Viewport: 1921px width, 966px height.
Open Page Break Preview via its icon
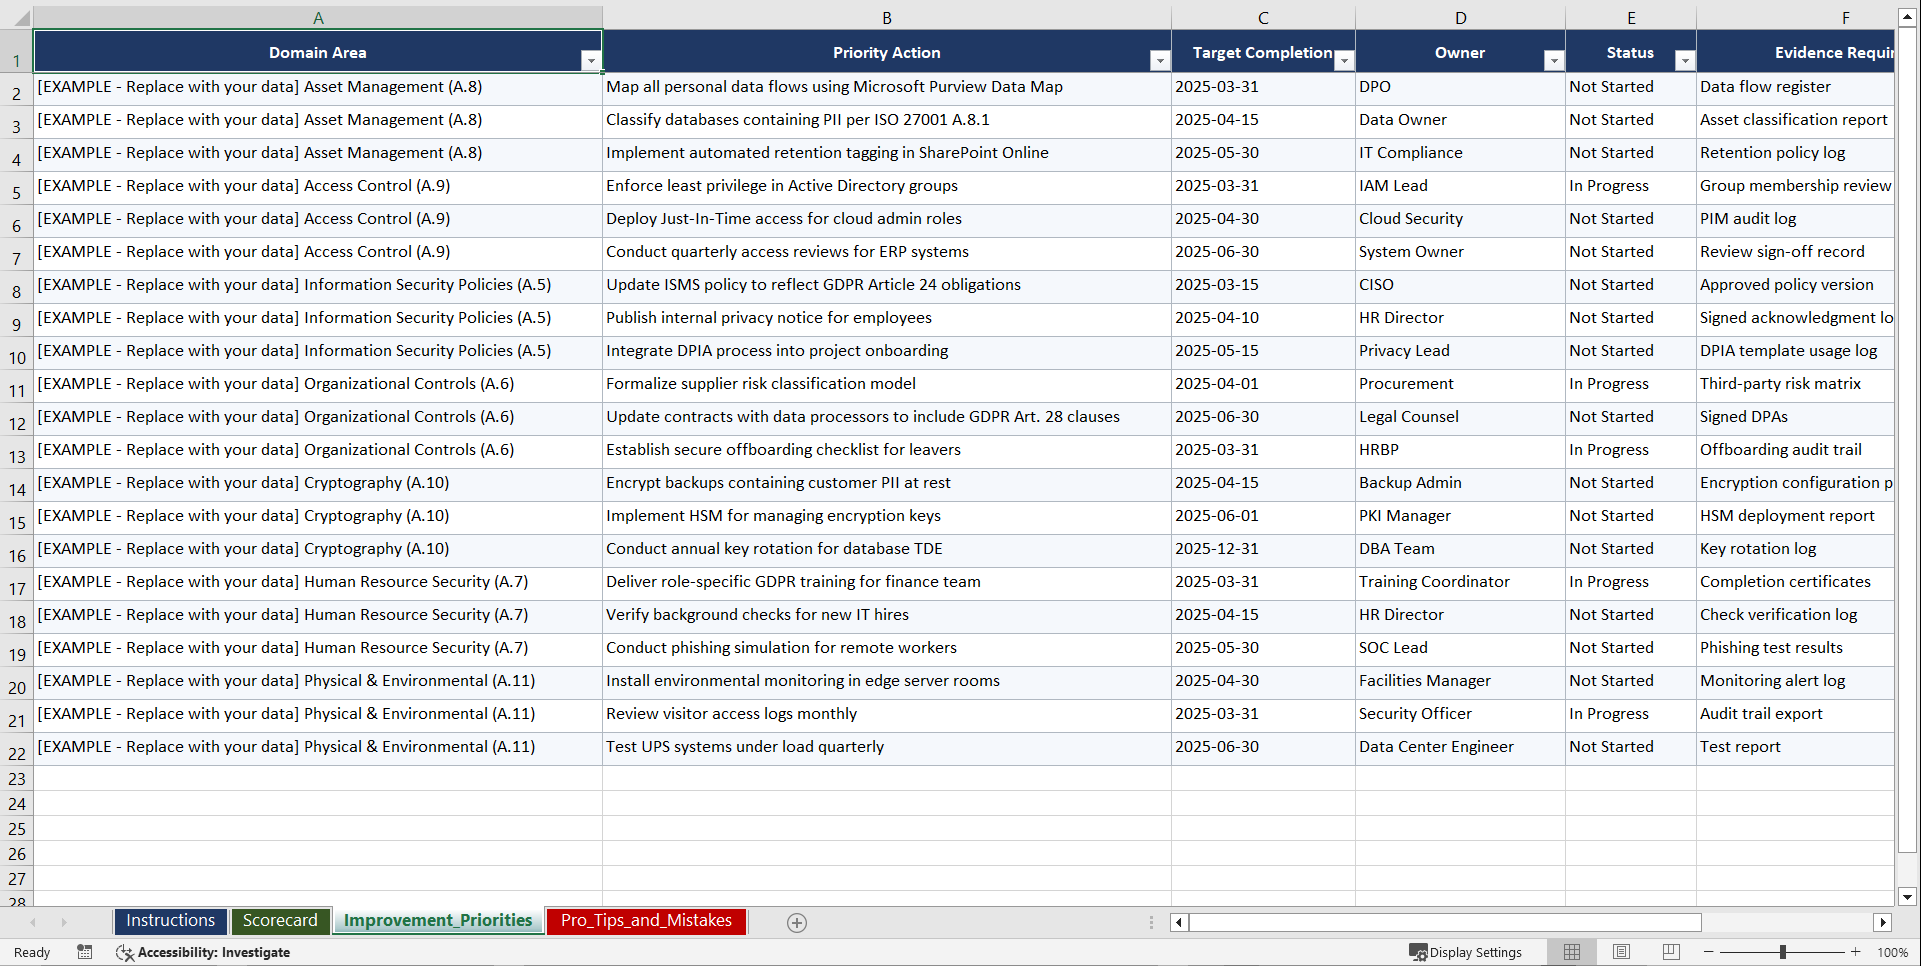tap(1670, 952)
